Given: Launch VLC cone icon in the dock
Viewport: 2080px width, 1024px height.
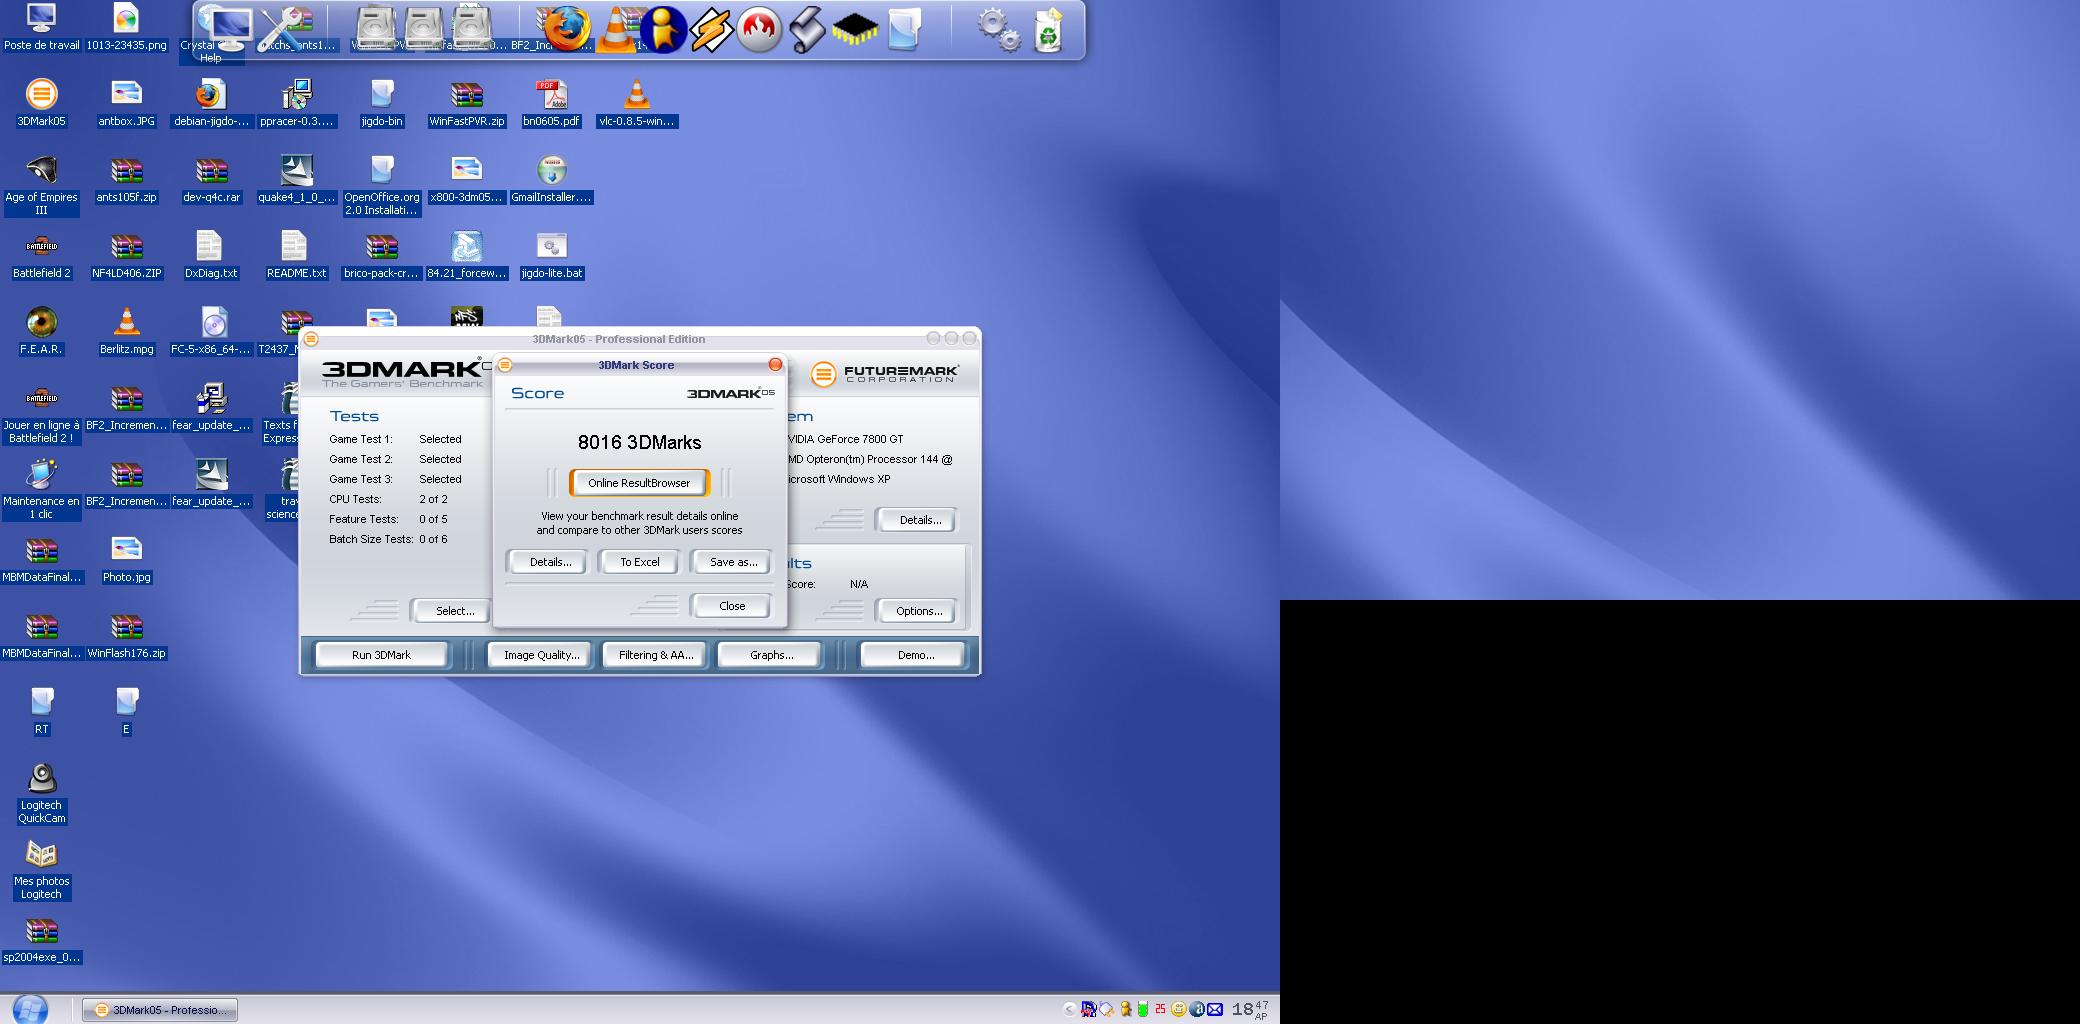Looking at the screenshot, I should point(617,29).
